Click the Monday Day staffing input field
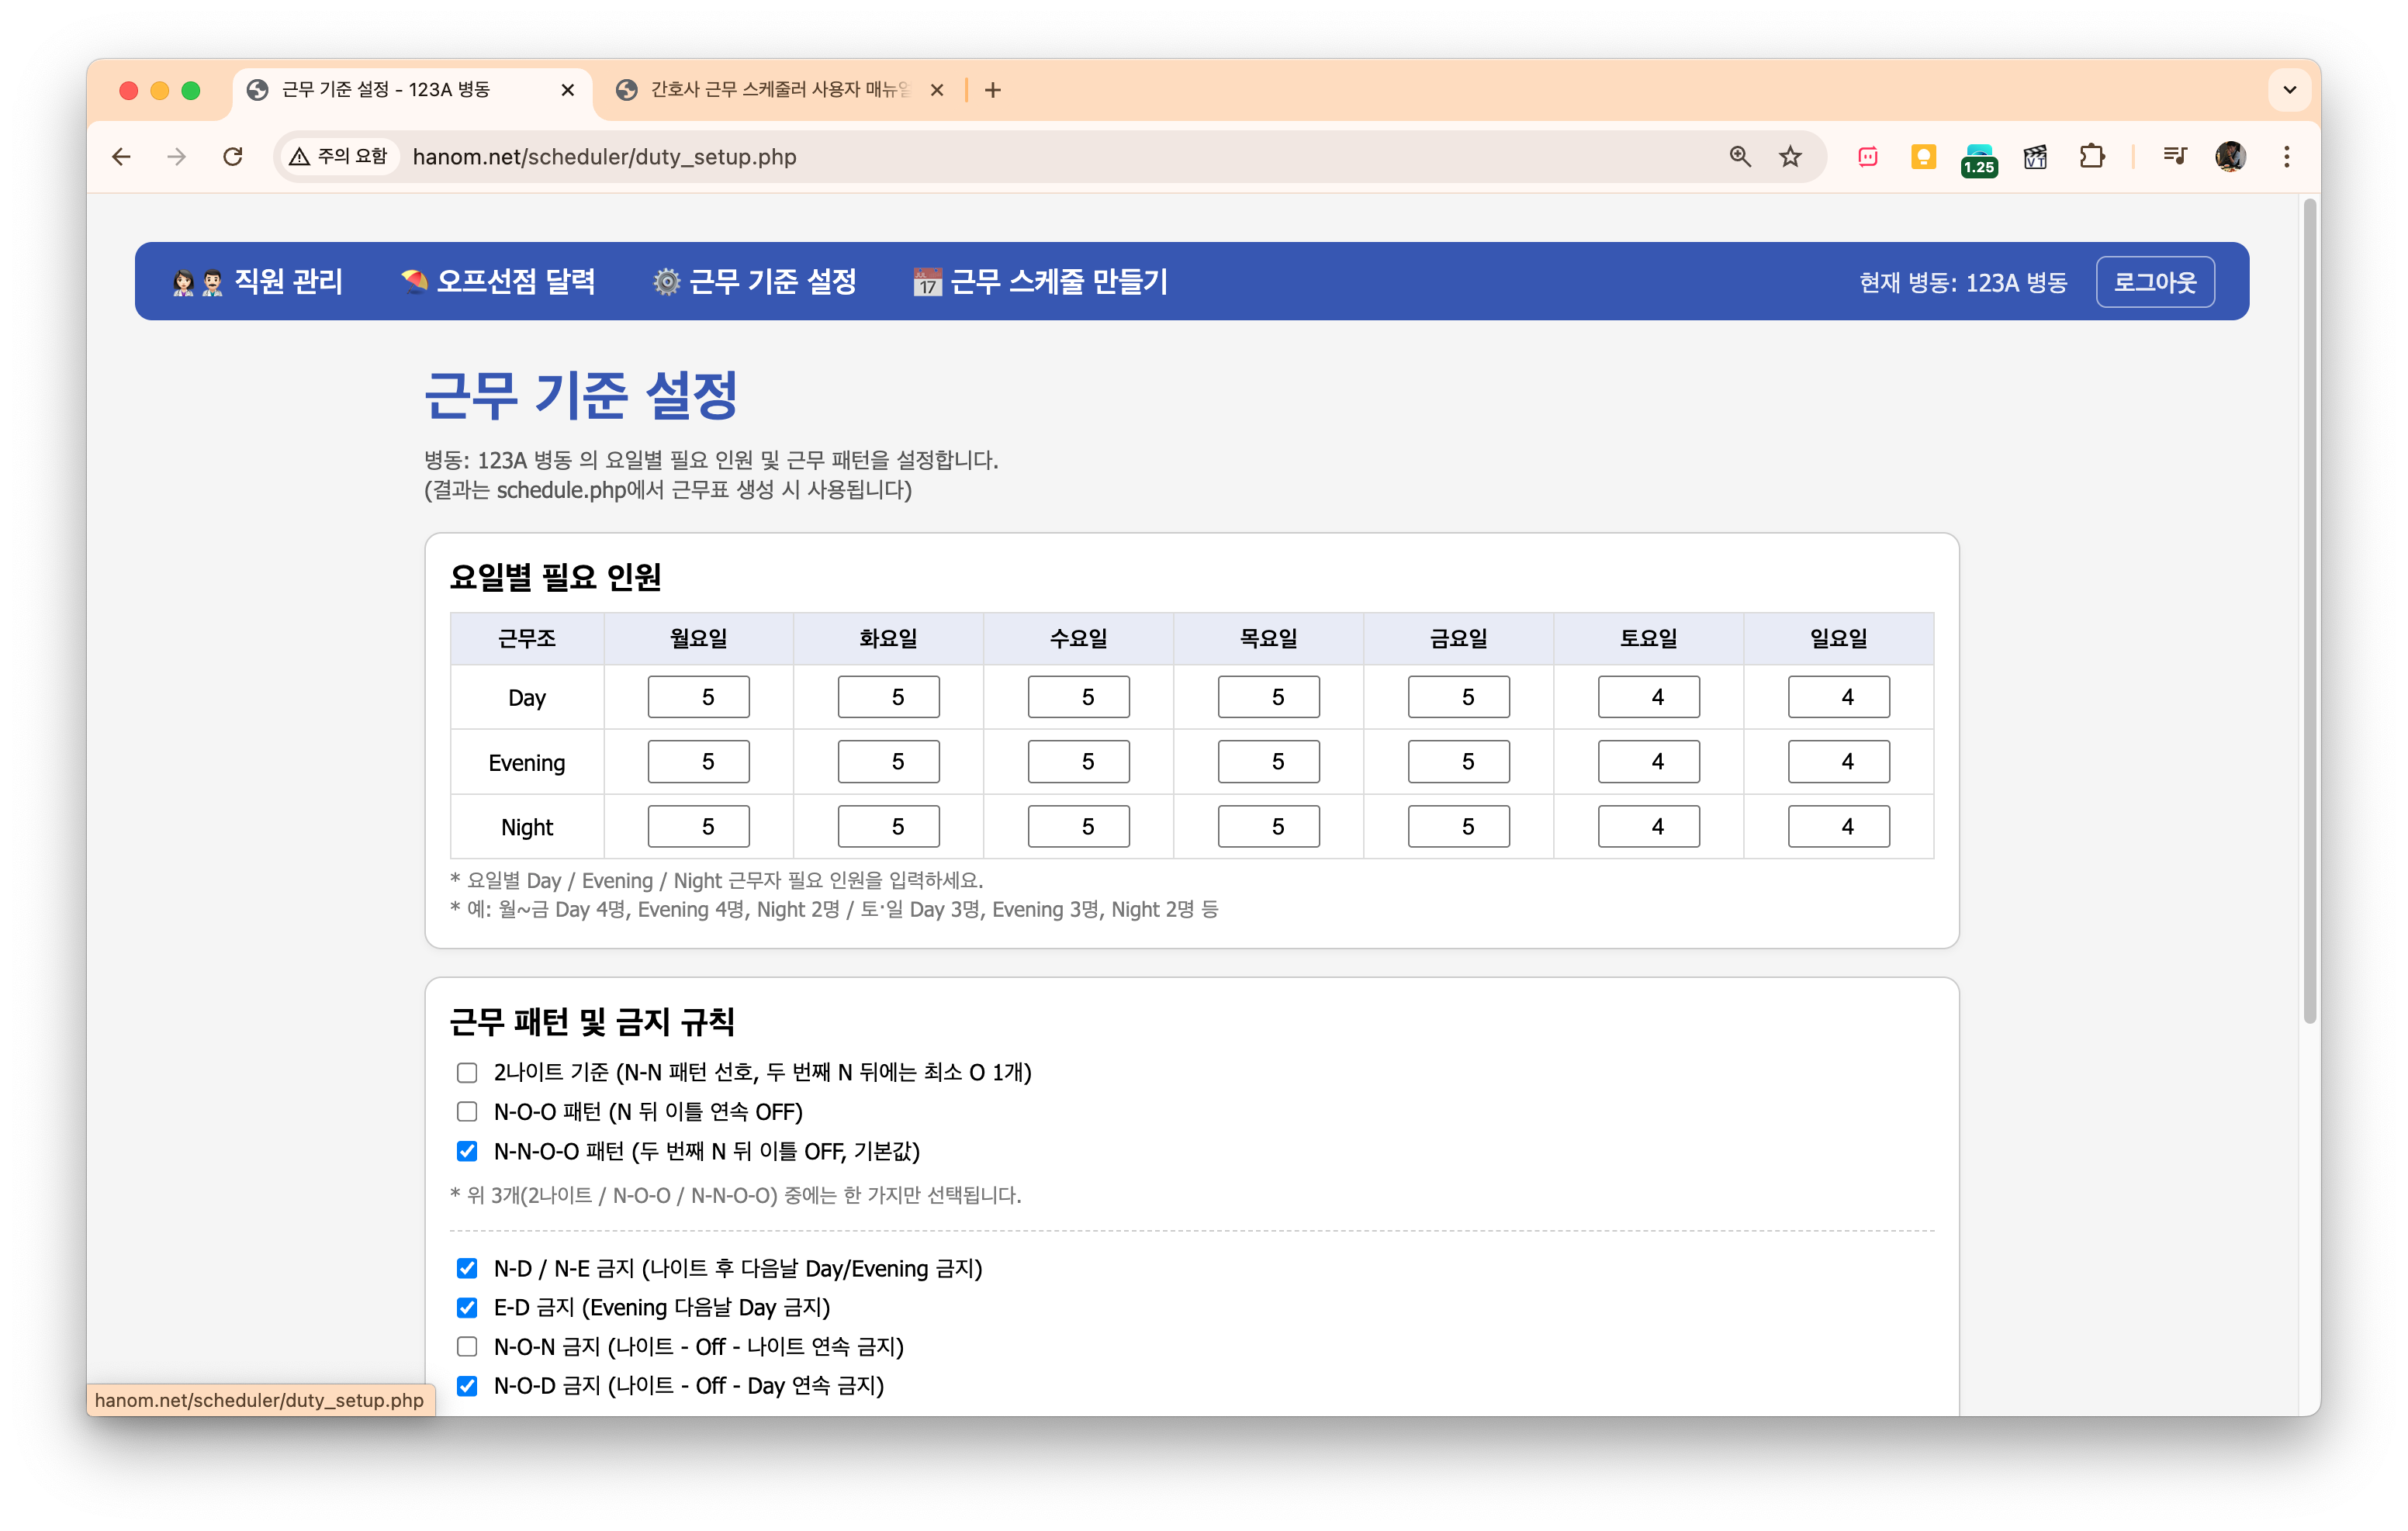The image size is (2408, 1531). pos(698,696)
